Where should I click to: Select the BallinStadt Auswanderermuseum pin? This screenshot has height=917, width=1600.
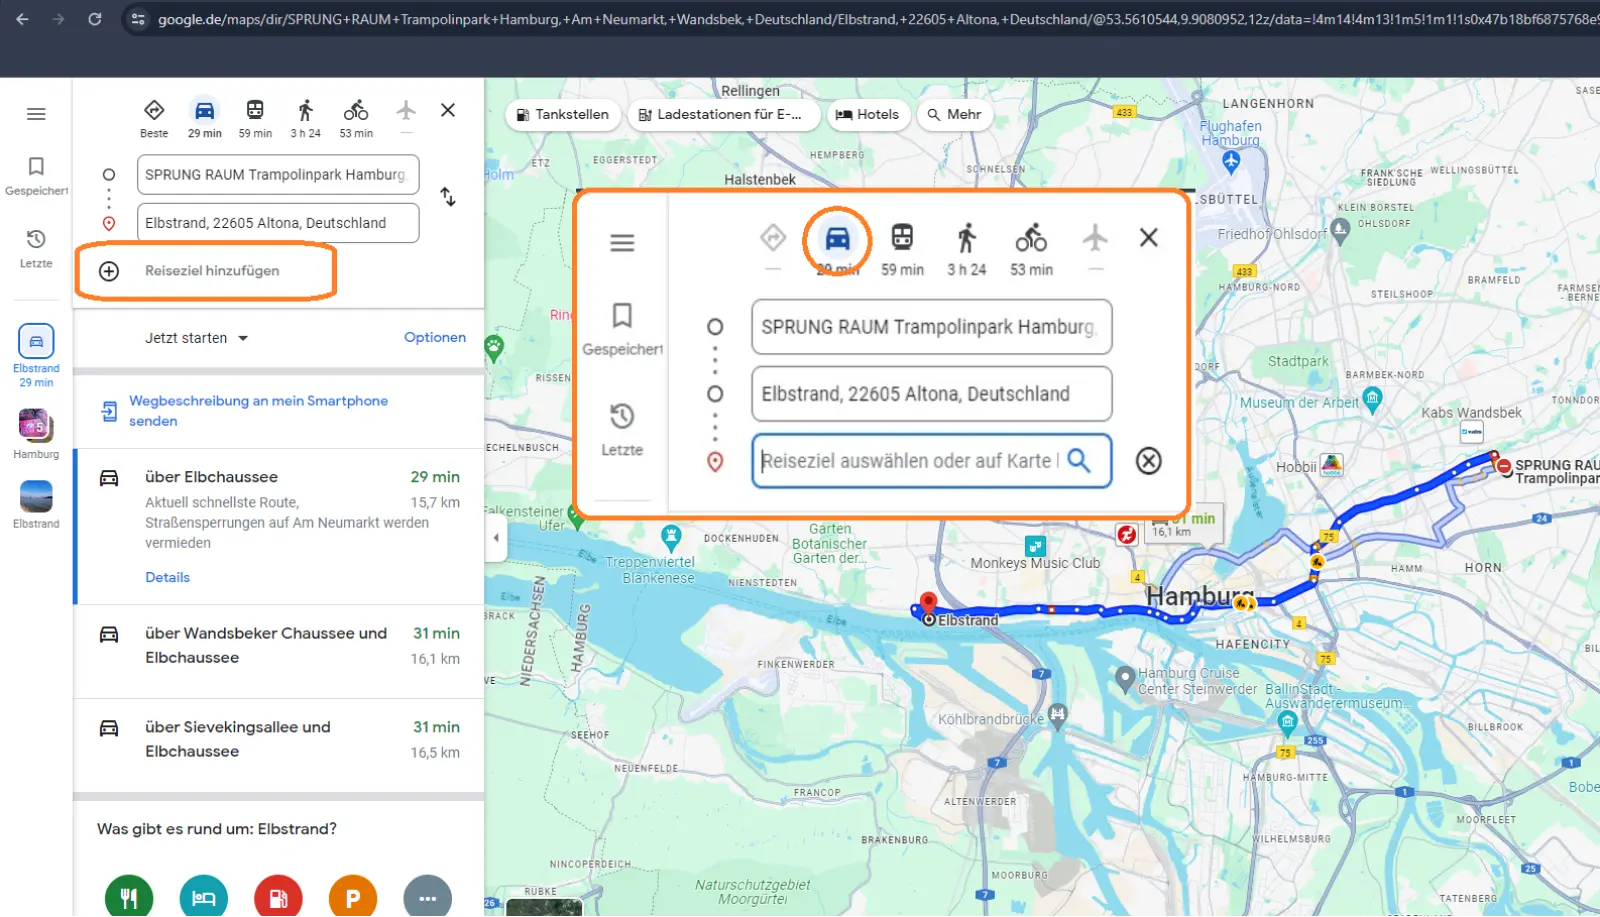(x=1288, y=722)
